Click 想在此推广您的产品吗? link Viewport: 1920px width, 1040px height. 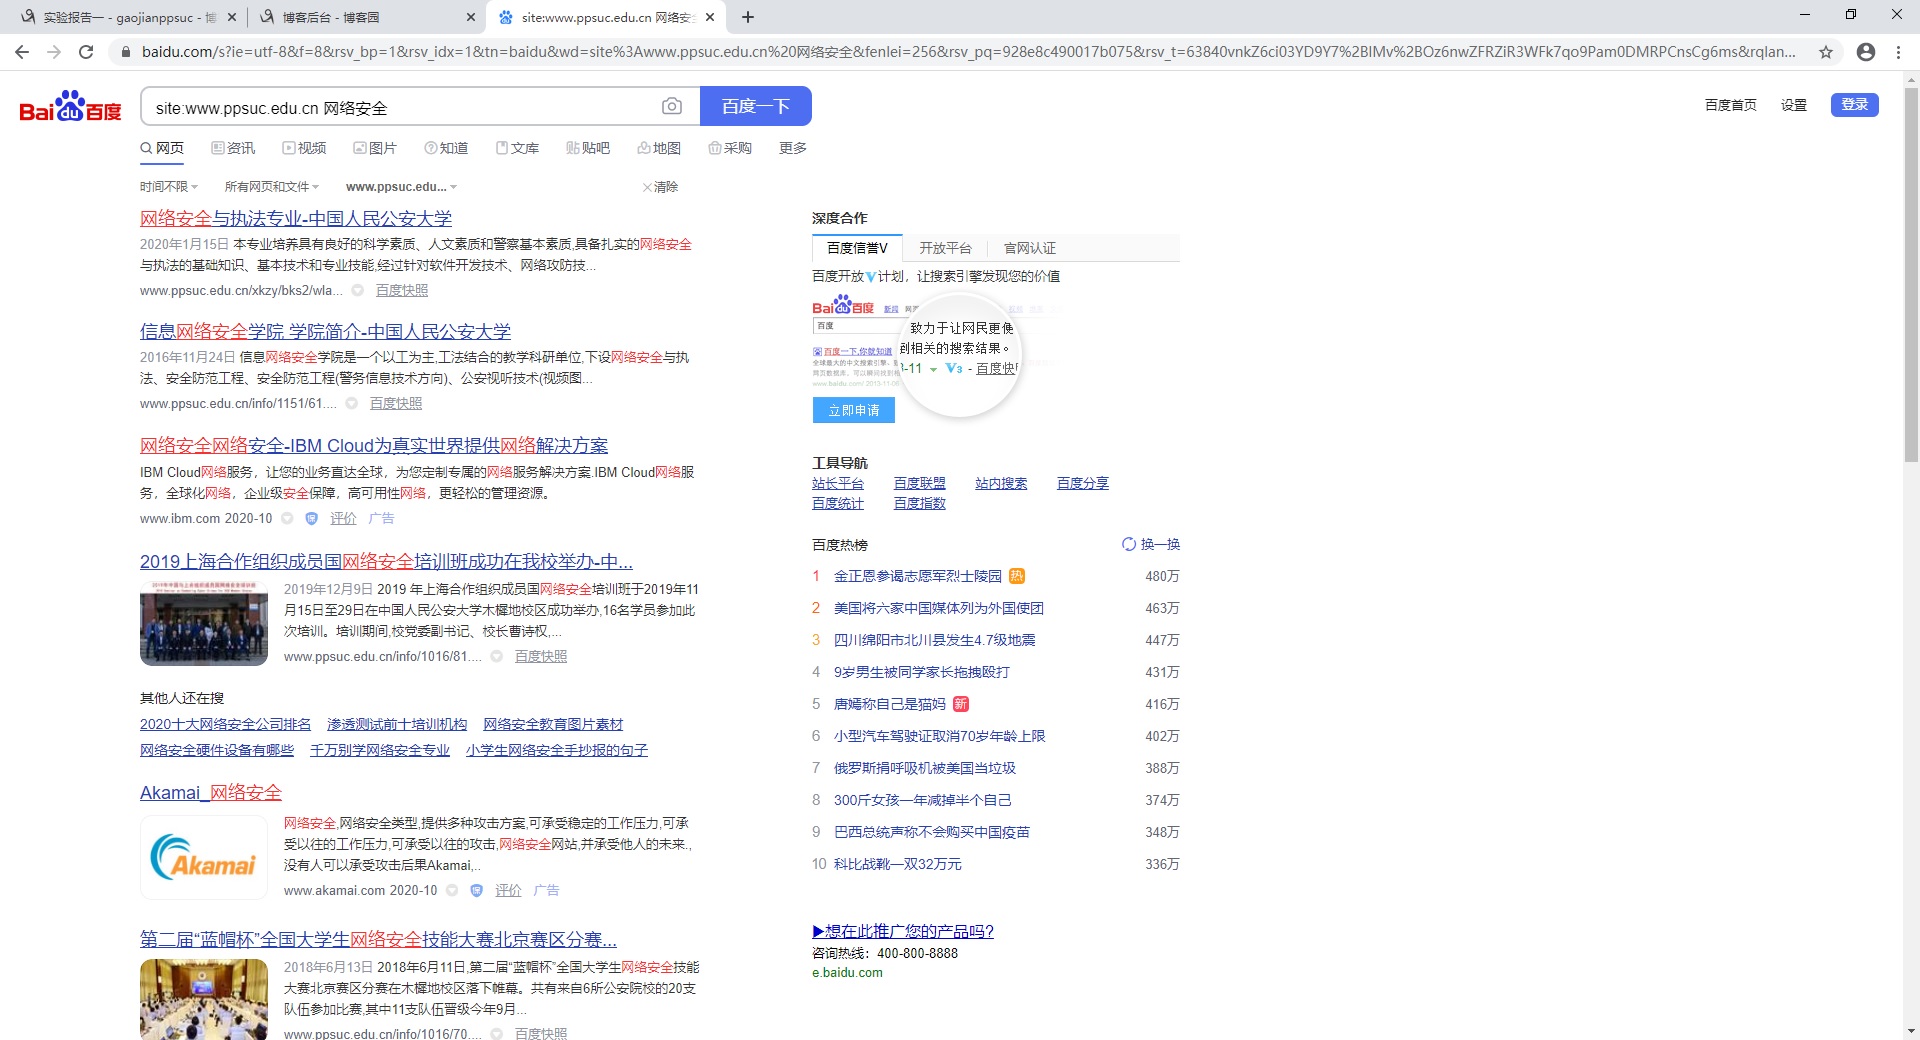[x=903, y=931]
